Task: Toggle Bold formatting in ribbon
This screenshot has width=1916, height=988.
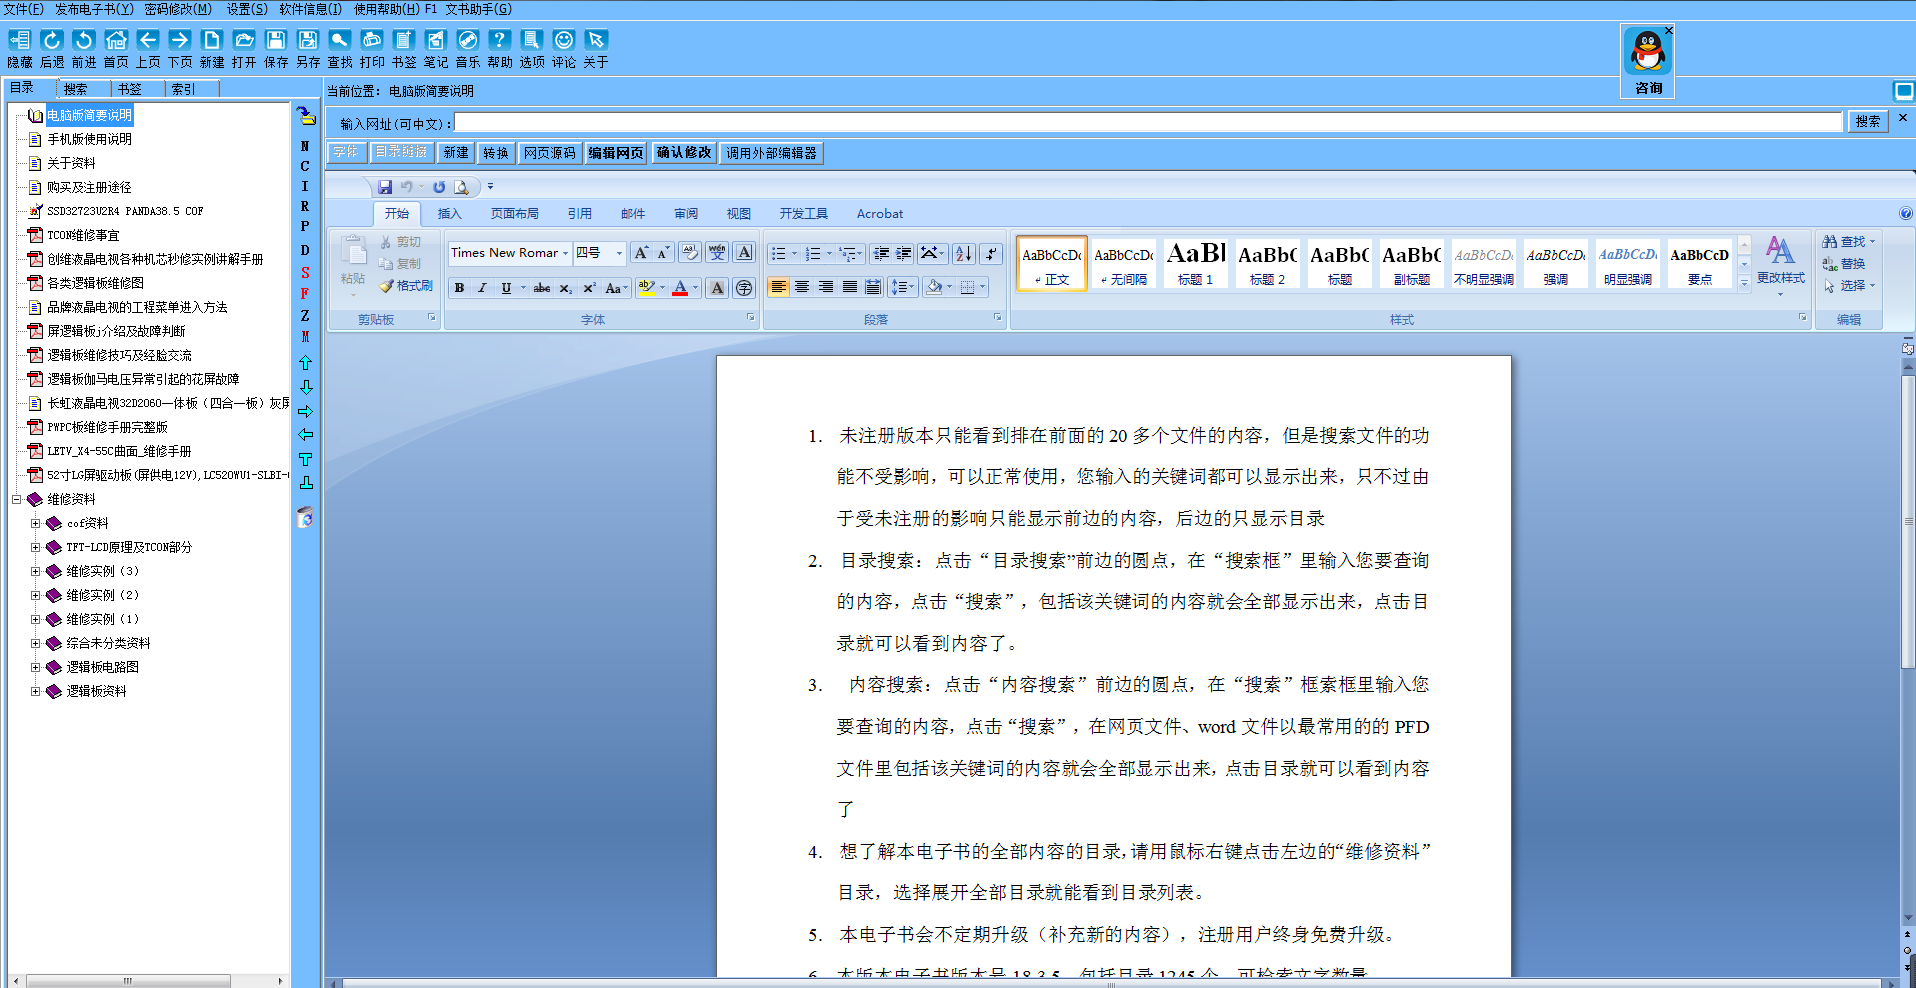Action: coord(459,288)
